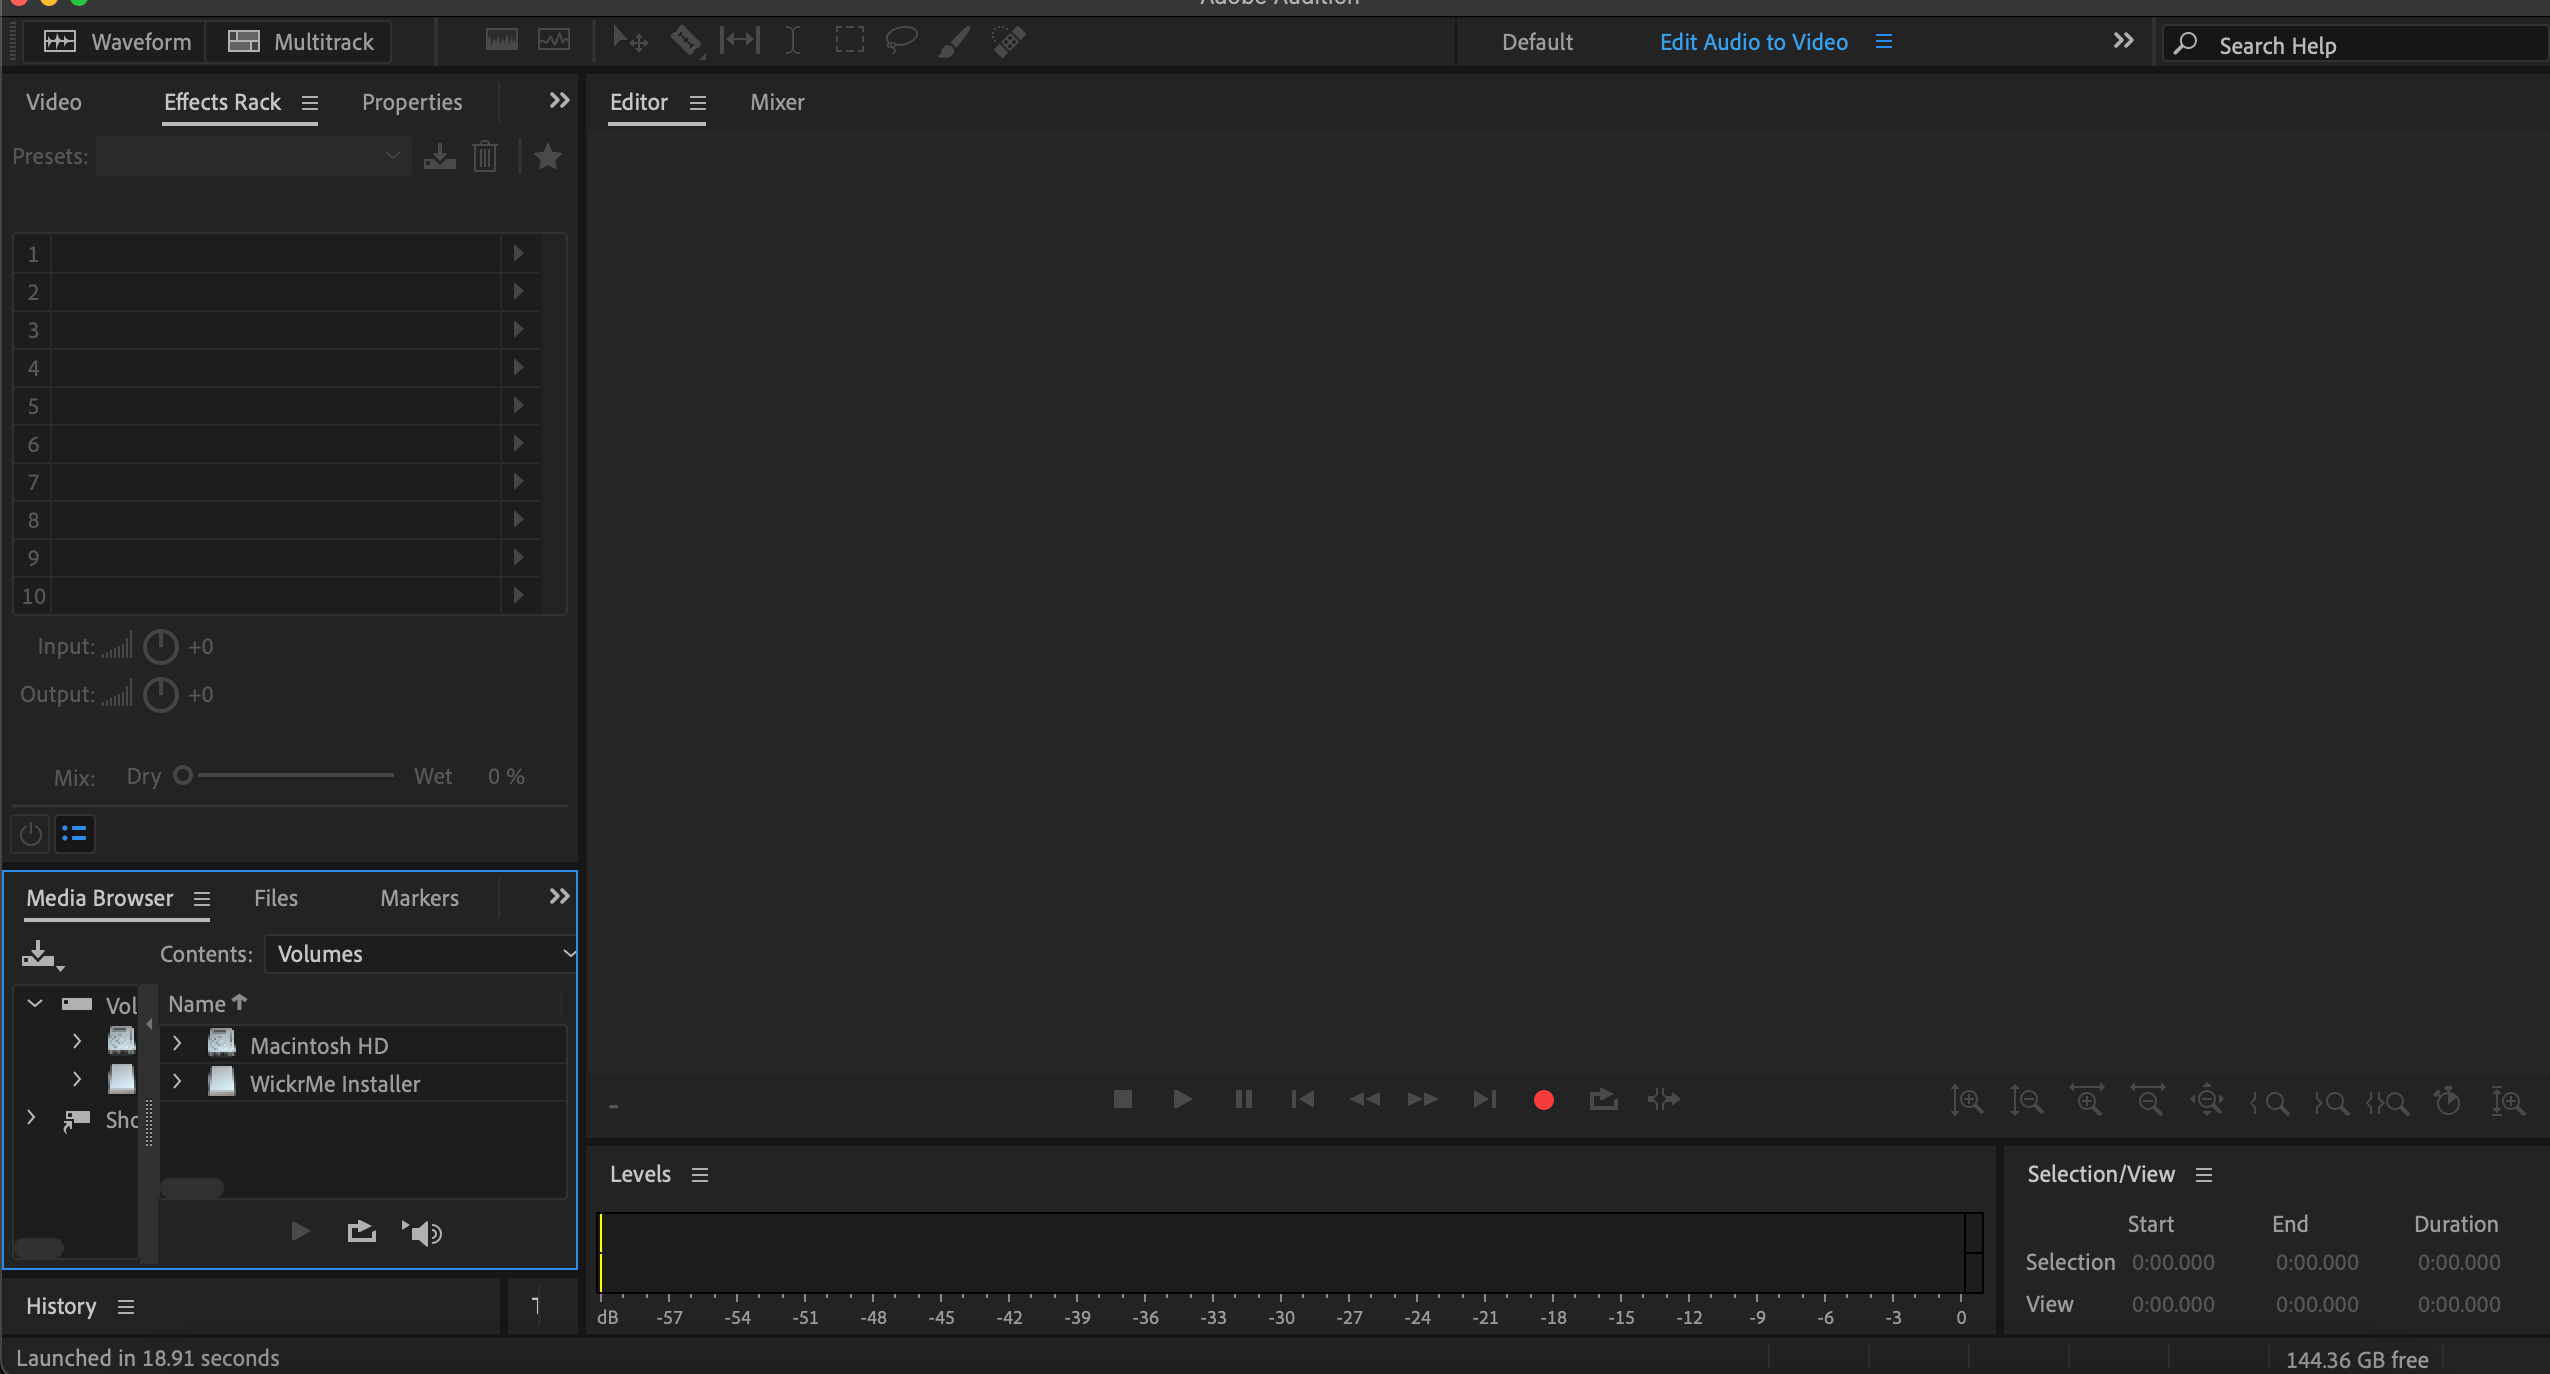2550x1374 pixels.
Task: Click the Record button
Action: 1543,1098
